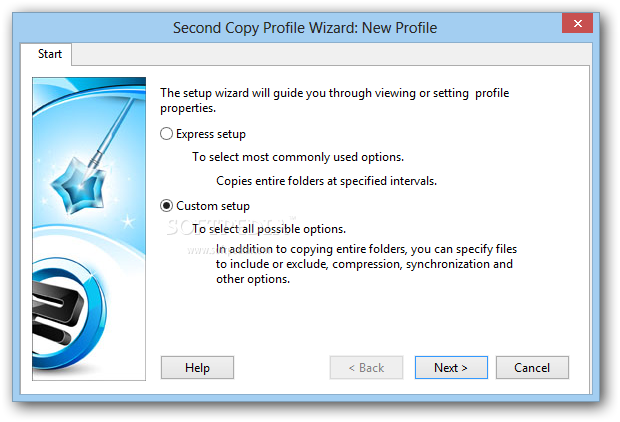Close the Second Copy Profile Wizard window
The width and height of the screenshot is (620, 422).
pos(577,23)
